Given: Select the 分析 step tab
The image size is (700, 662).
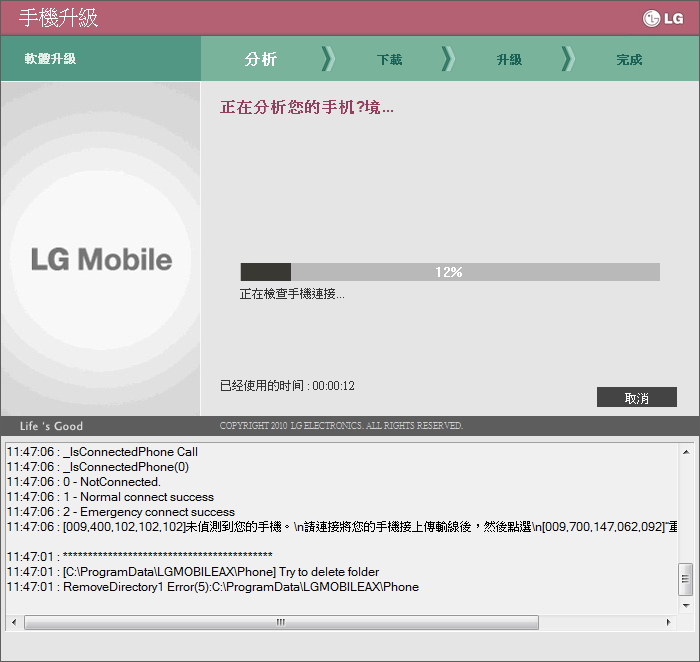Looking at the screenshot, I should [x=261, y=59].
